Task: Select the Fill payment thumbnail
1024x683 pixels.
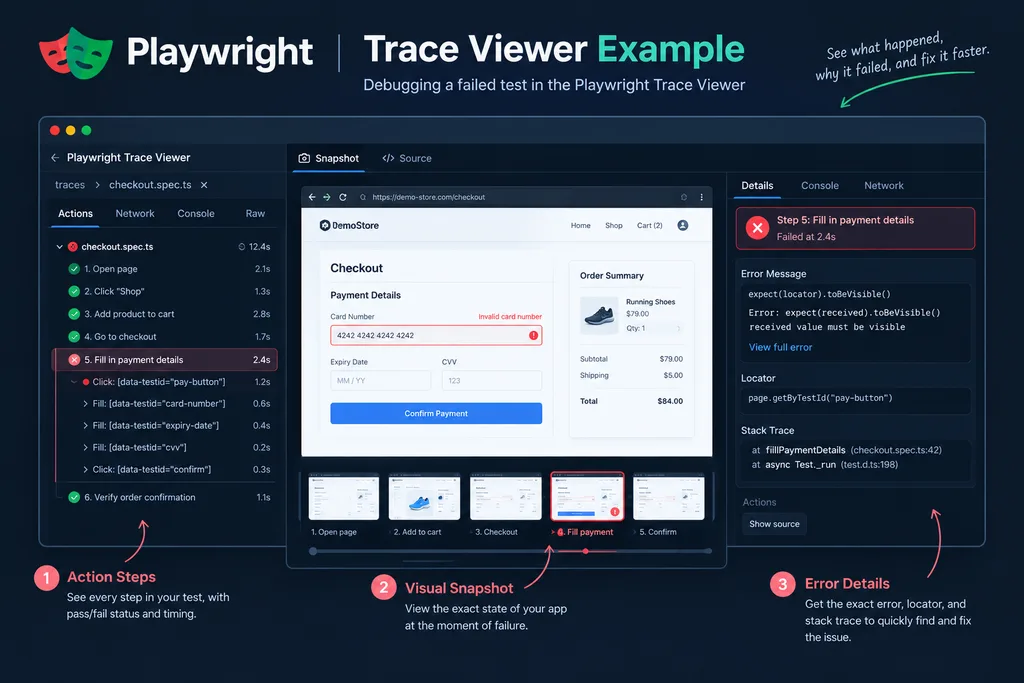Action: click(x=587, y=497)
